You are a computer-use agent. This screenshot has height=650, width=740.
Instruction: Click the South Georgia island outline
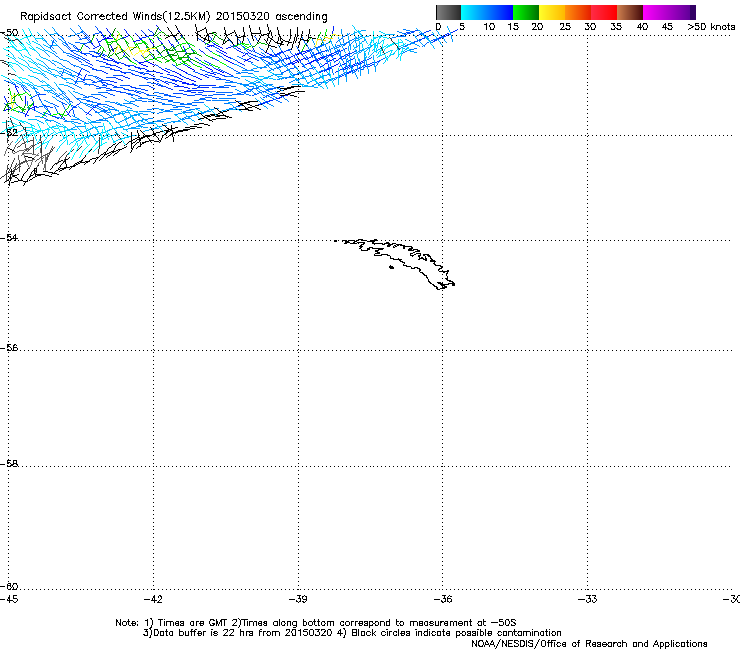396,263
